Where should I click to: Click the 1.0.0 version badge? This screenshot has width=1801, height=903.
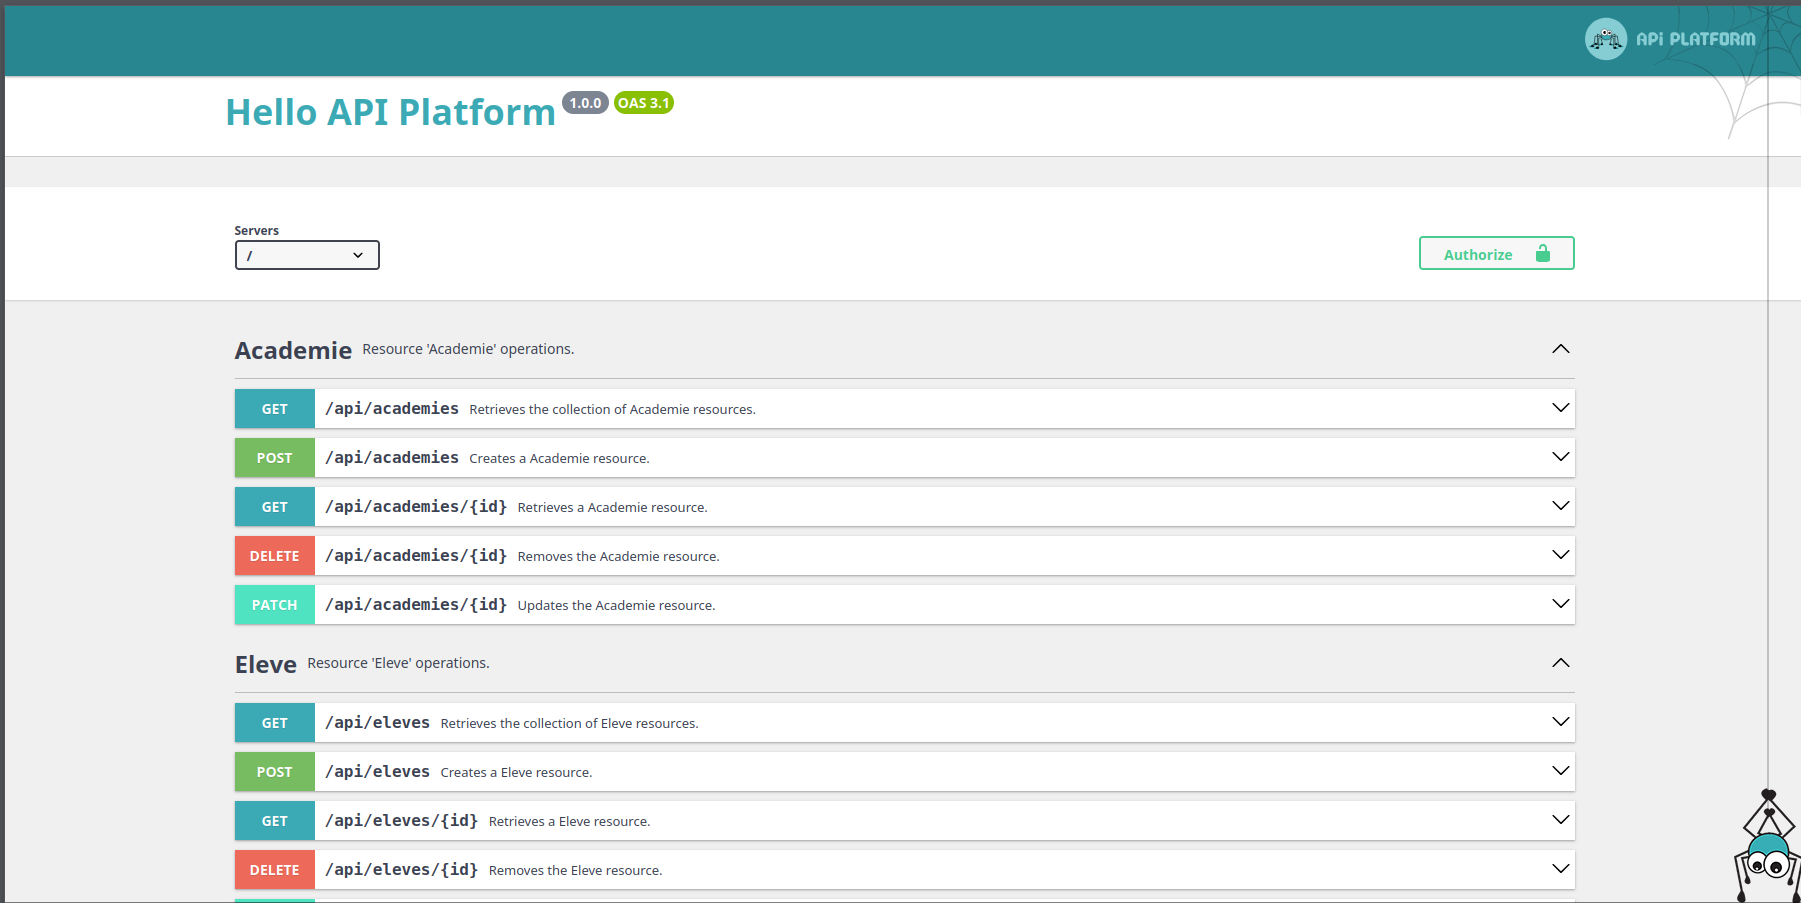[x=585, y=103]
